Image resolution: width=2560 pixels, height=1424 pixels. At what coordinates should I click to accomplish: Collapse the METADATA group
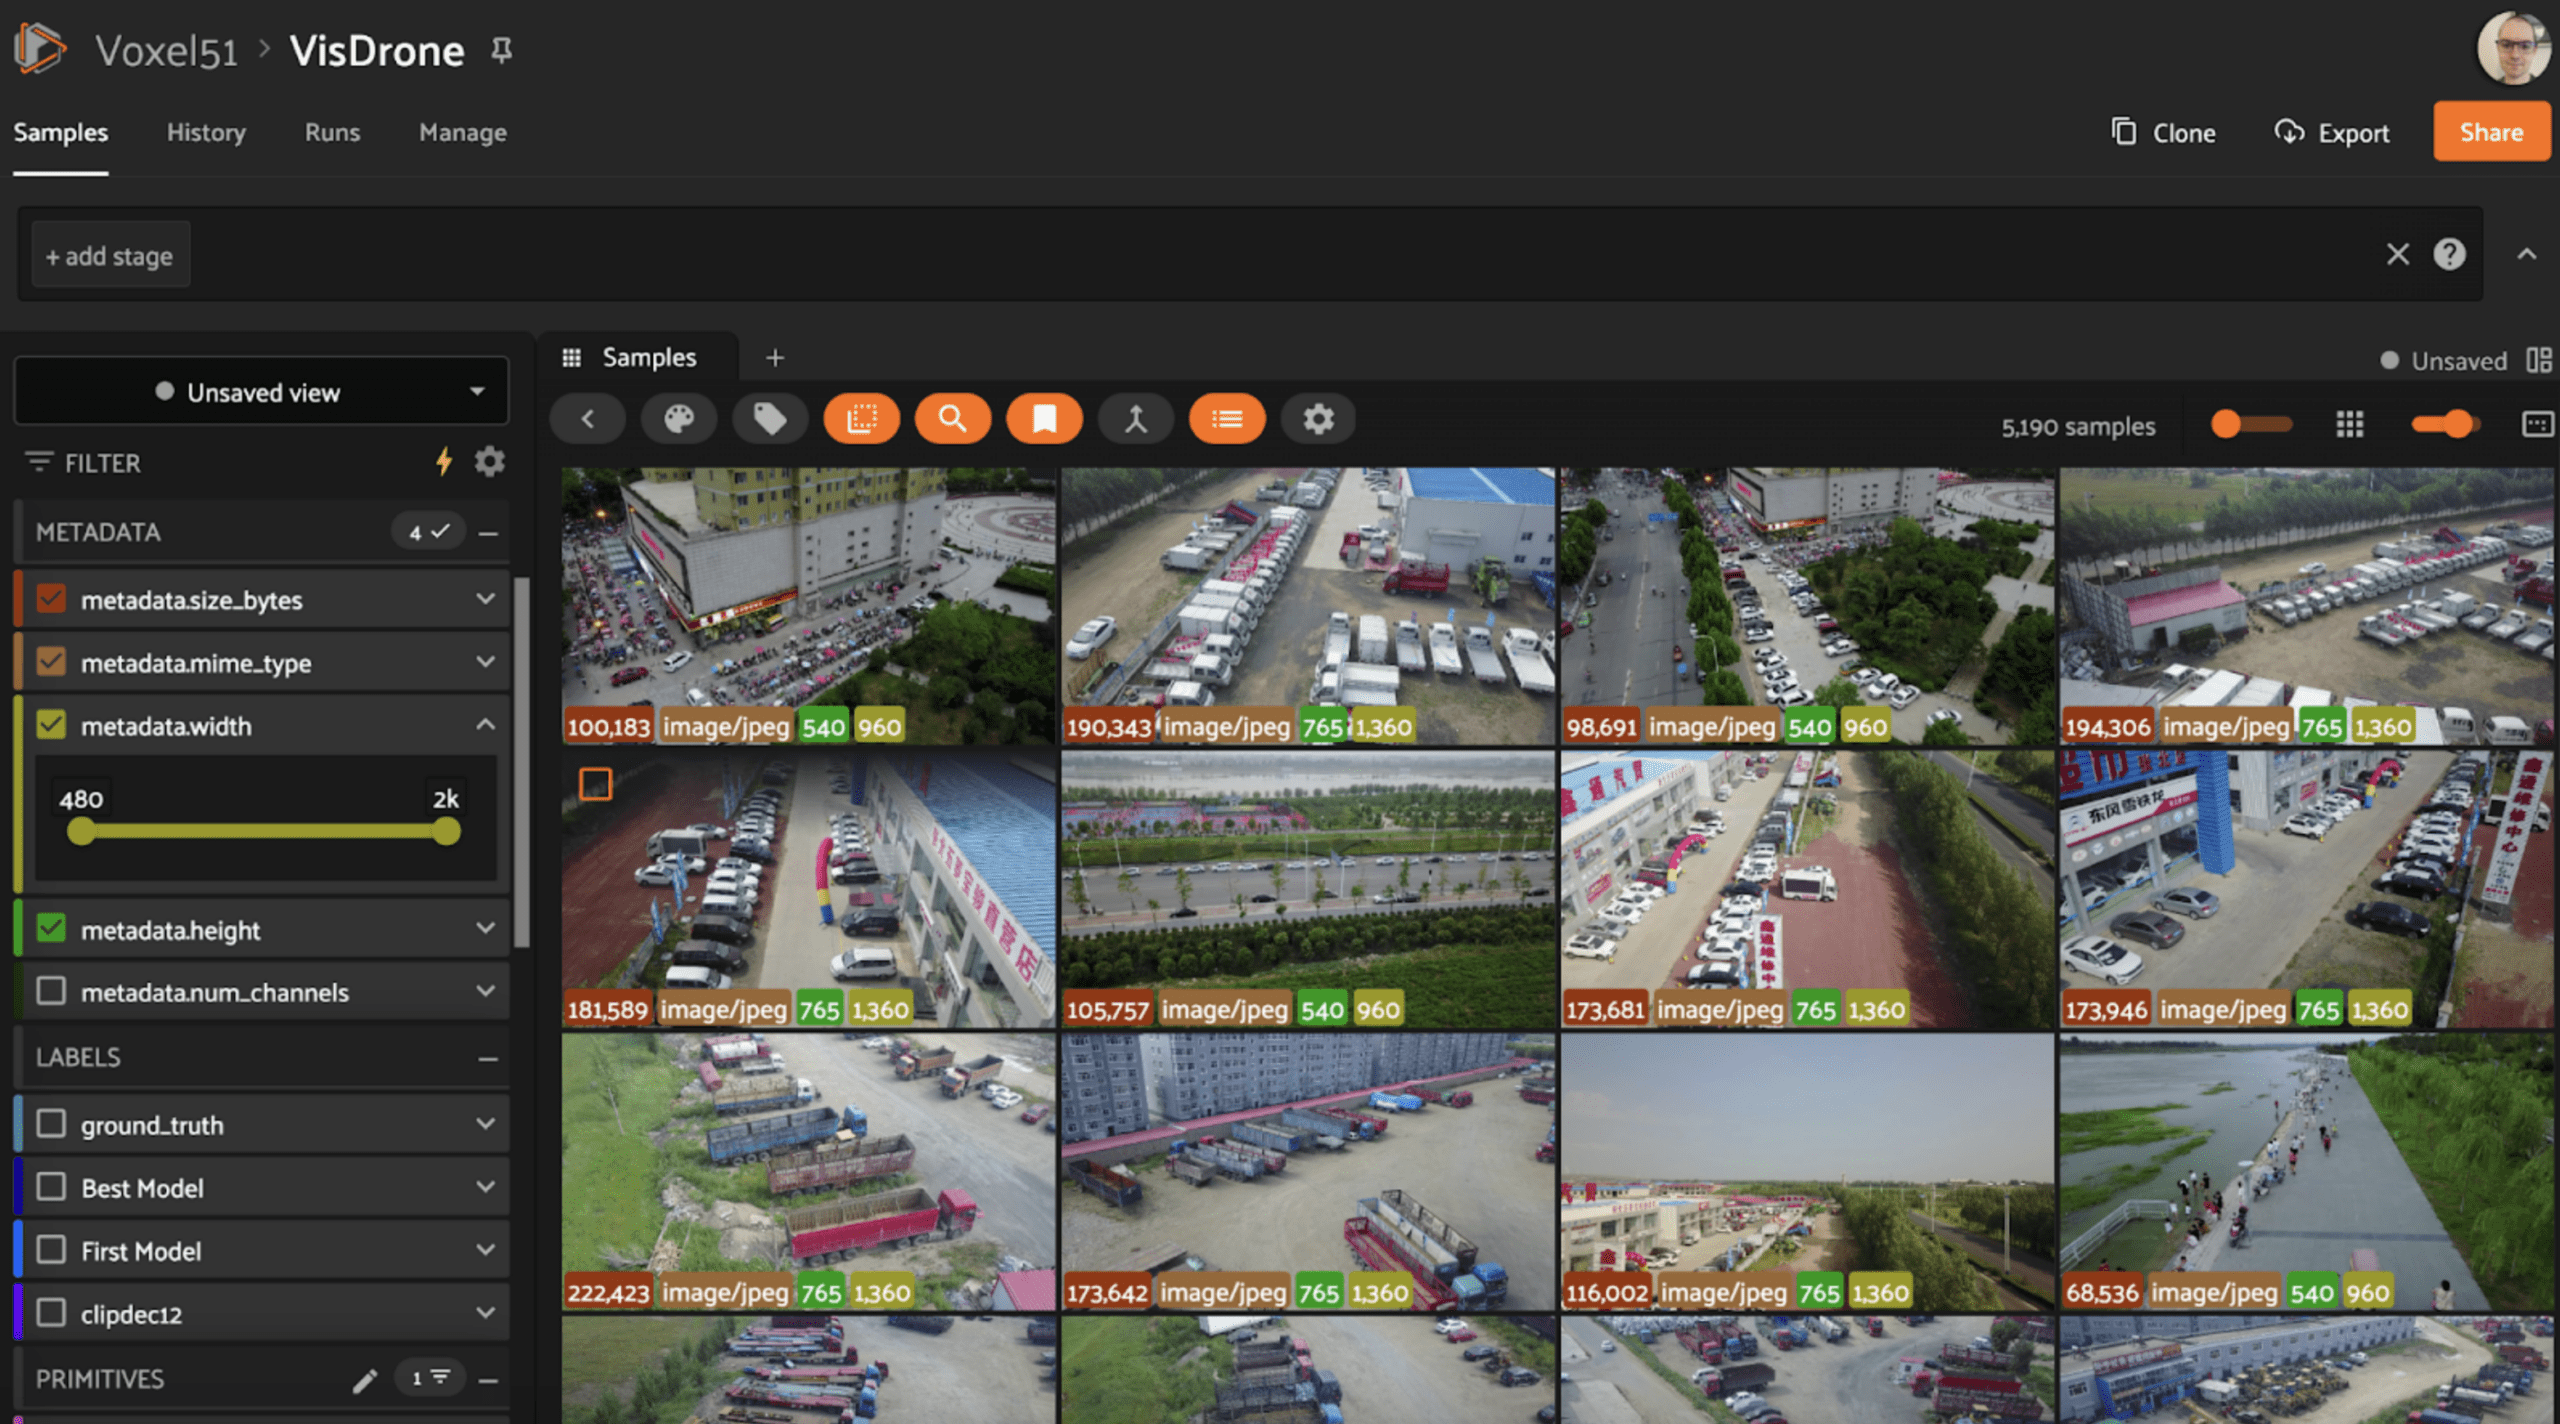point(488,533)
